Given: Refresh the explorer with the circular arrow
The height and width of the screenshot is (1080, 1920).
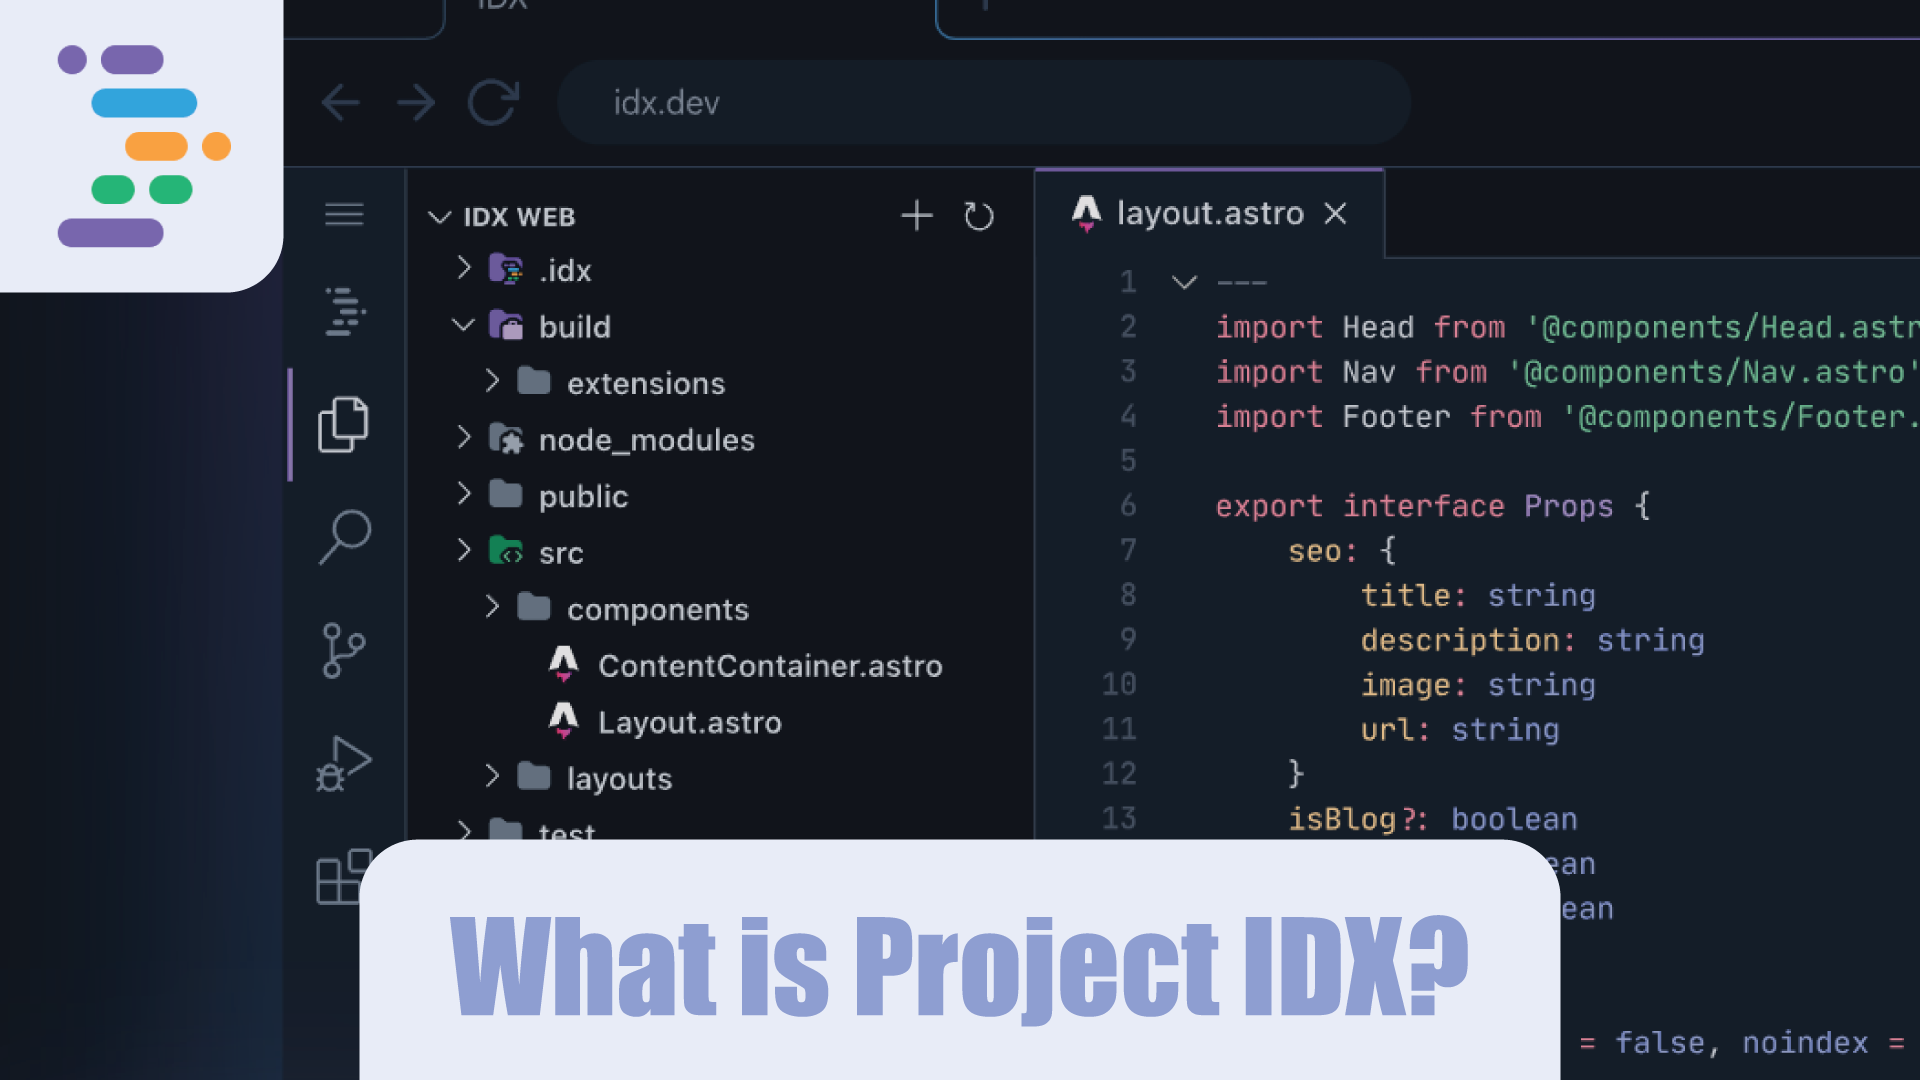Looking at the screenshot, I should pos(979,216).
